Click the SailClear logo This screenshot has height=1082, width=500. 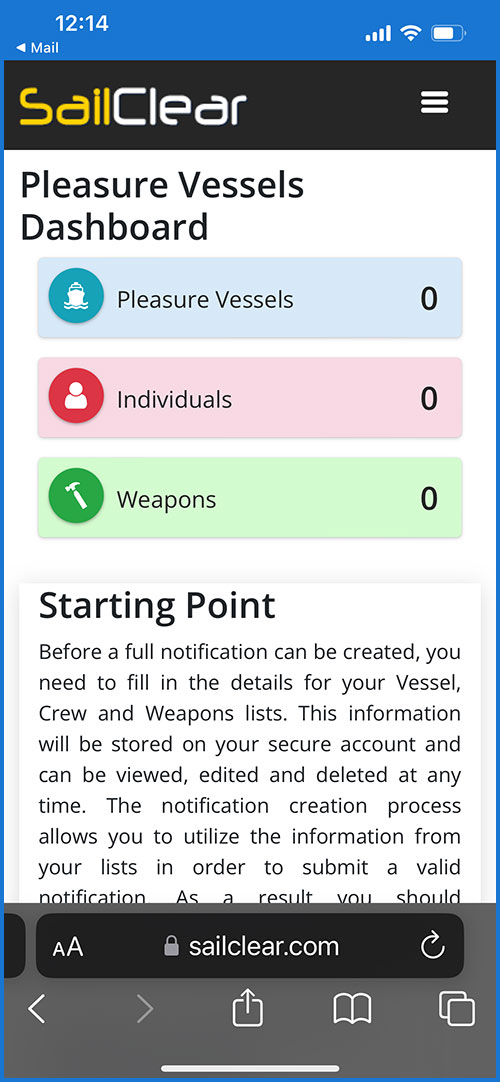[x=132, y=106]
